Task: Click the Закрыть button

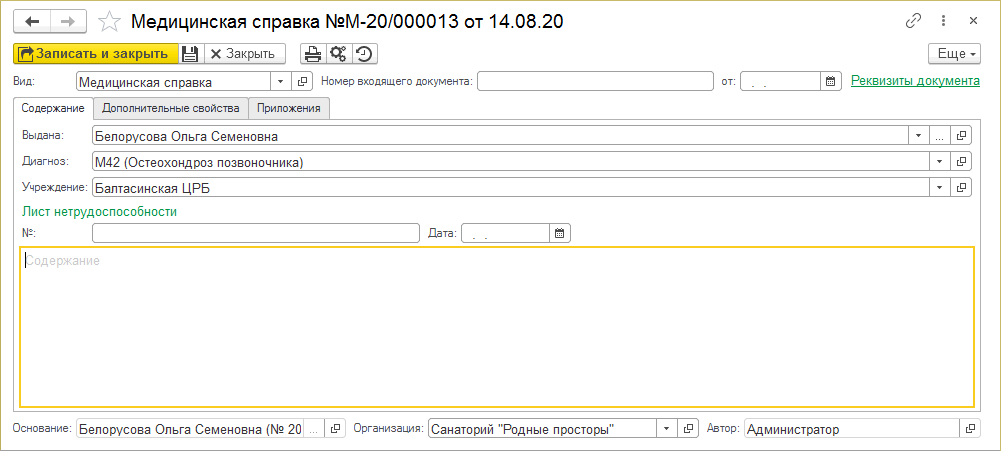Action: tap(244, 54)
